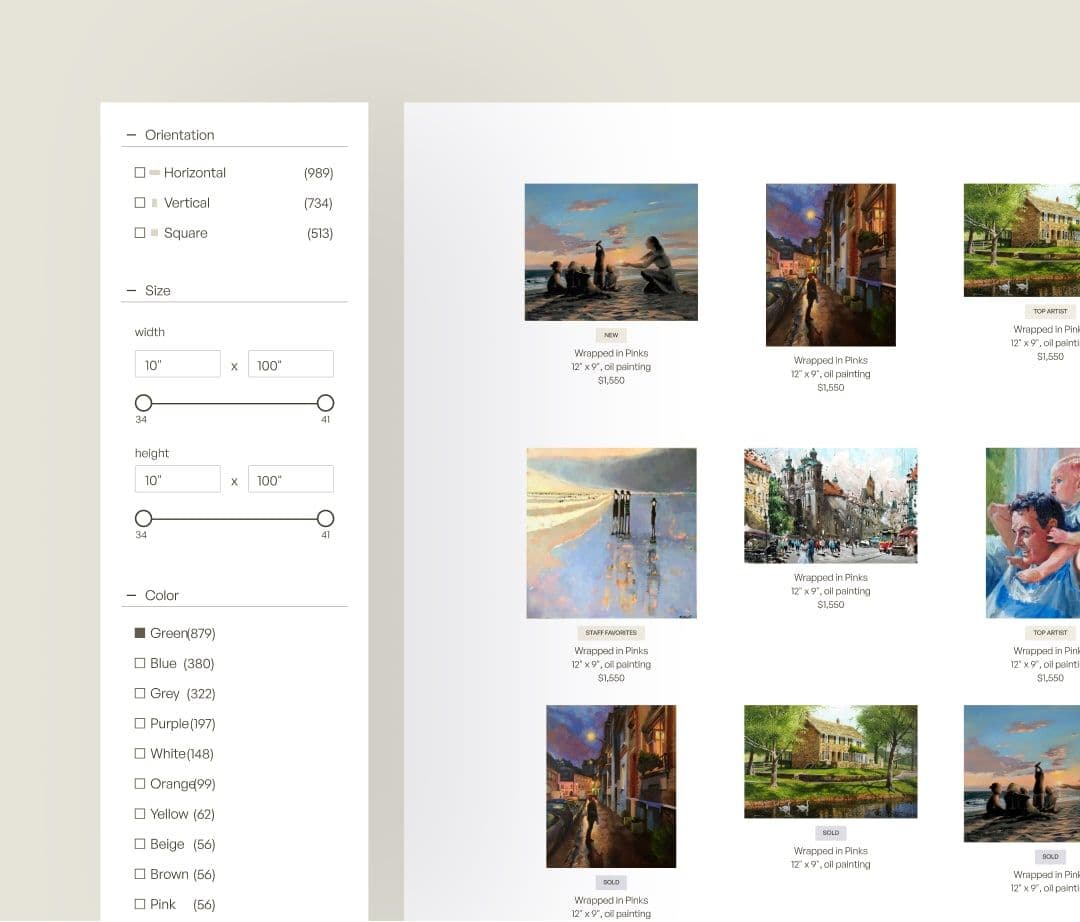Open the beach sunset painting thumbnail

click(611, 252)
